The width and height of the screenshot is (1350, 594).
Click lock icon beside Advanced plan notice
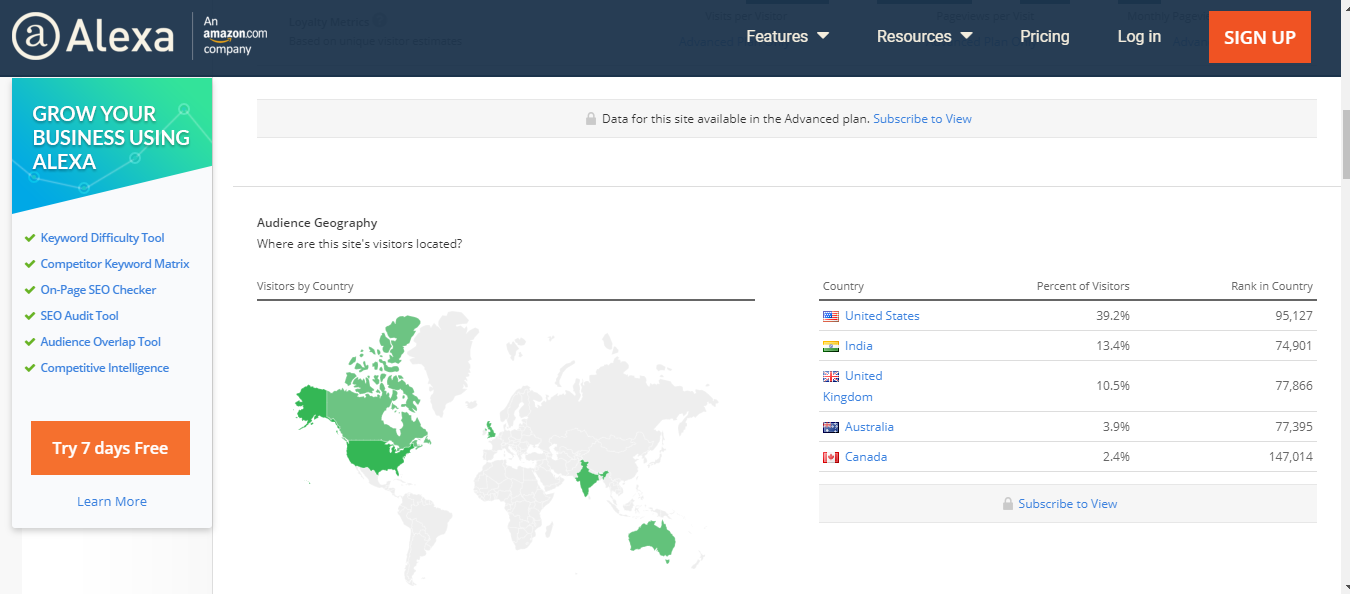591,119
